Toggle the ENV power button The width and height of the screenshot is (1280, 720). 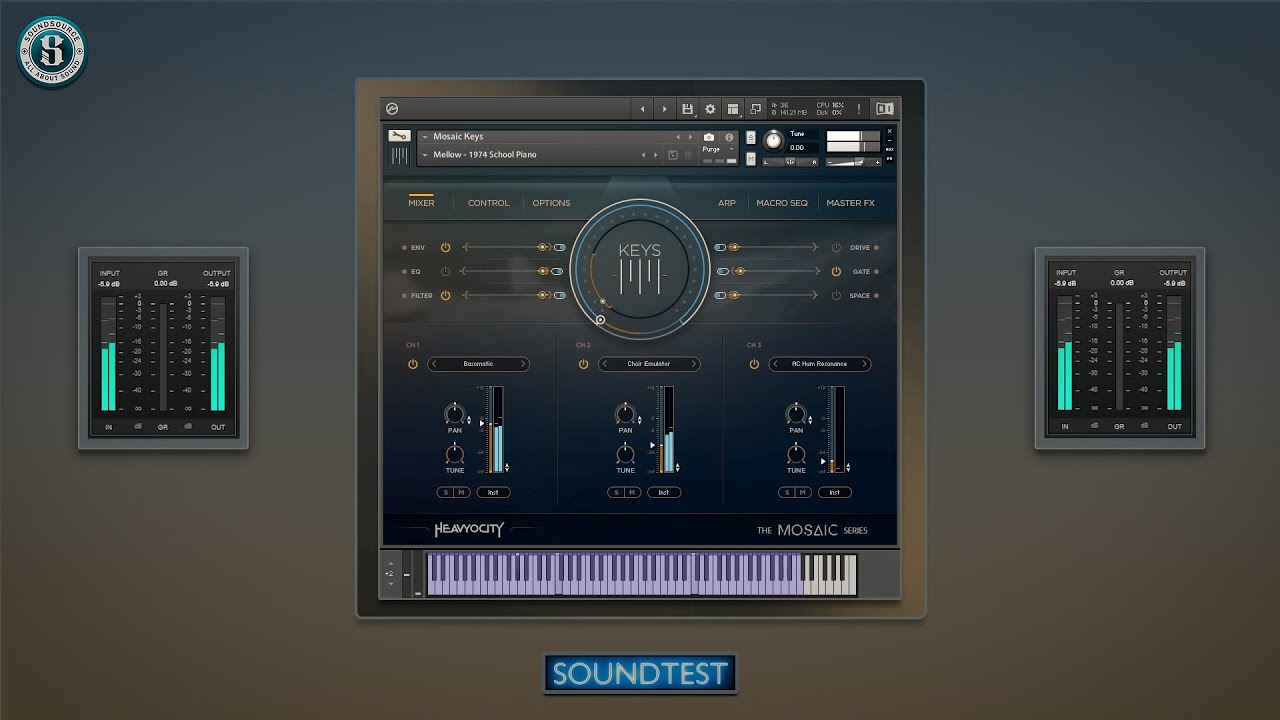(445, 247)
